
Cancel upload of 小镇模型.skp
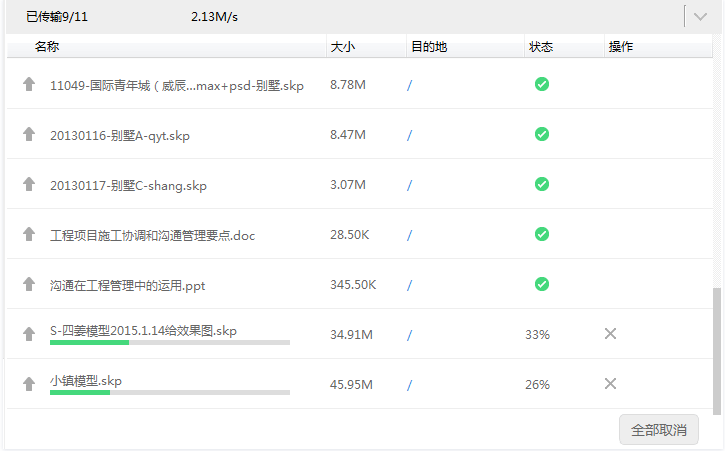click(610, 383)
